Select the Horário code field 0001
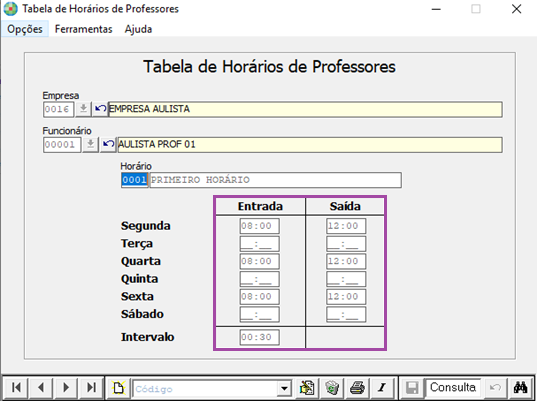The height and width of the screenshot is (401, 537). click(x=134, y=180)
